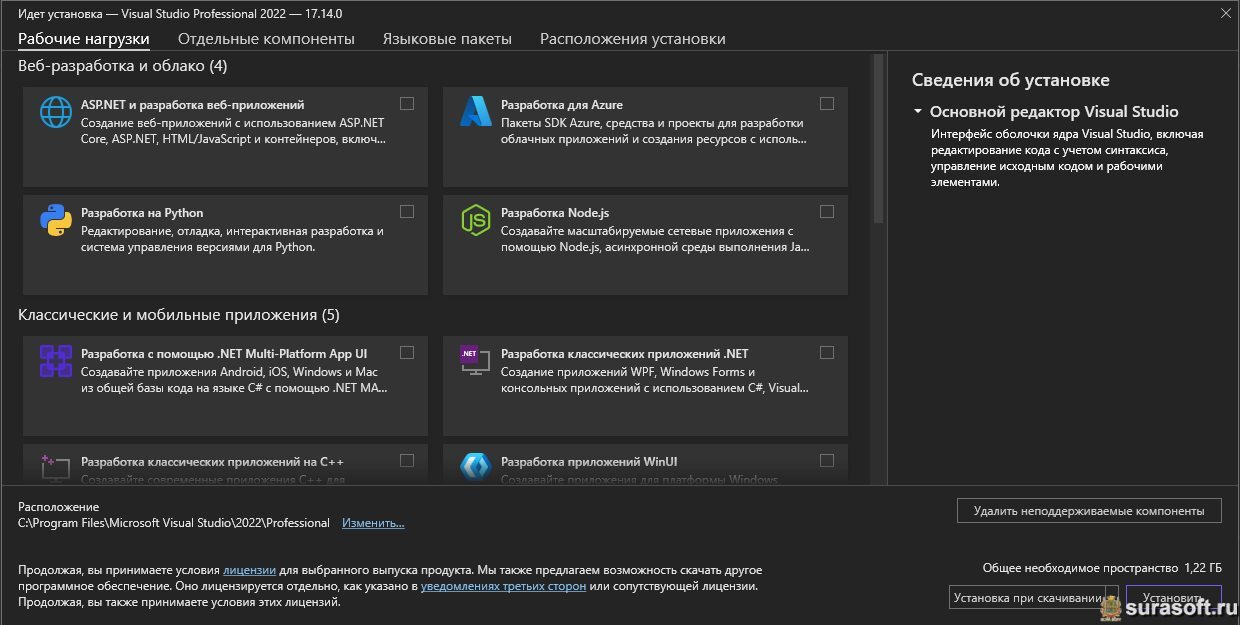The image size is (1240, 625).
Task: Click the Сведения об установке heading
Action: pyautogui.click(x=1011, y=80)
